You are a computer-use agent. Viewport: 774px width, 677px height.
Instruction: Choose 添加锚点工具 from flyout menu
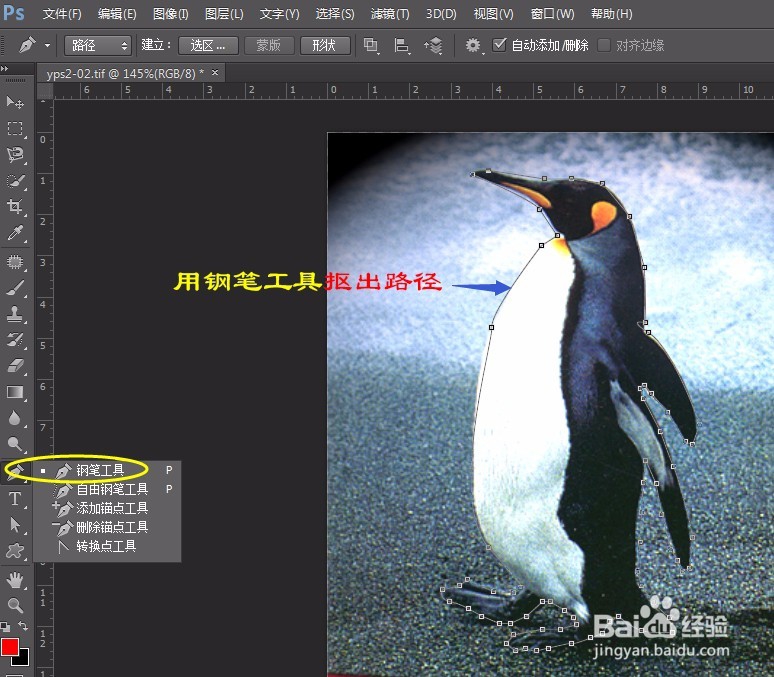[106, 508]
